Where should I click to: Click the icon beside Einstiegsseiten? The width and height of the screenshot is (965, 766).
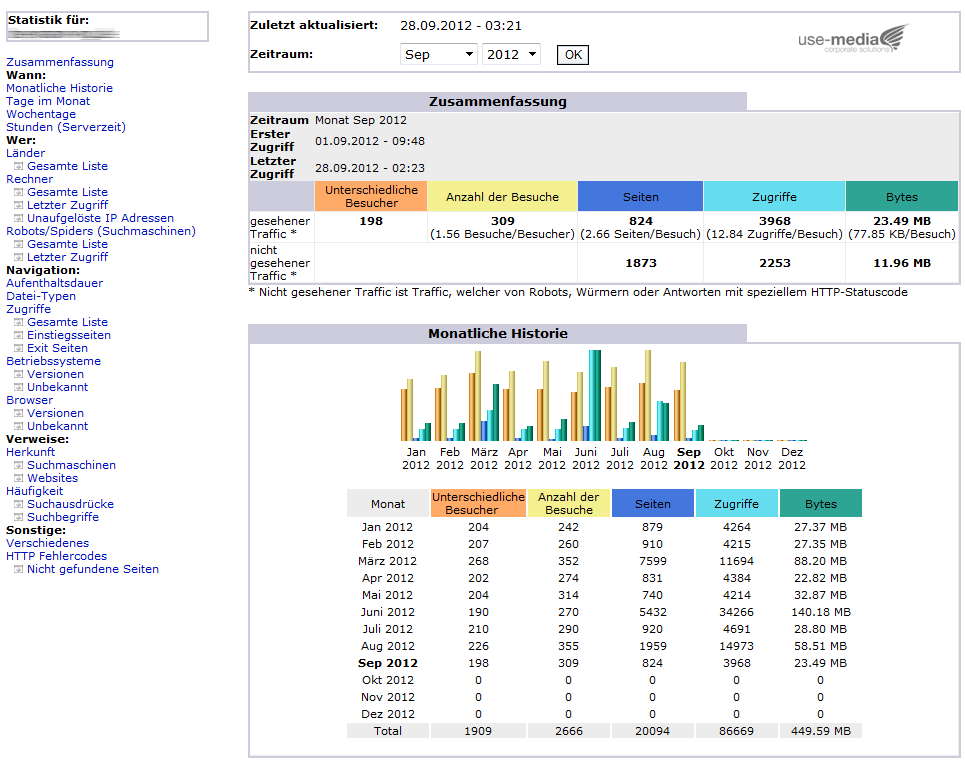coord(18,335)
